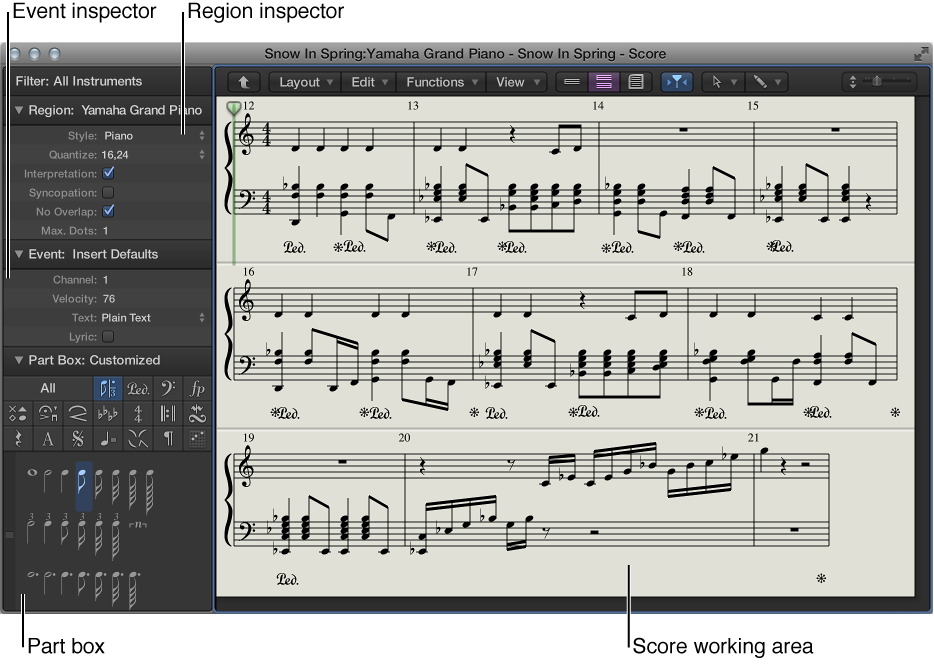The image size is (934, 664).
Task: Click the All button in the Part Box
Action: (46, 388)
